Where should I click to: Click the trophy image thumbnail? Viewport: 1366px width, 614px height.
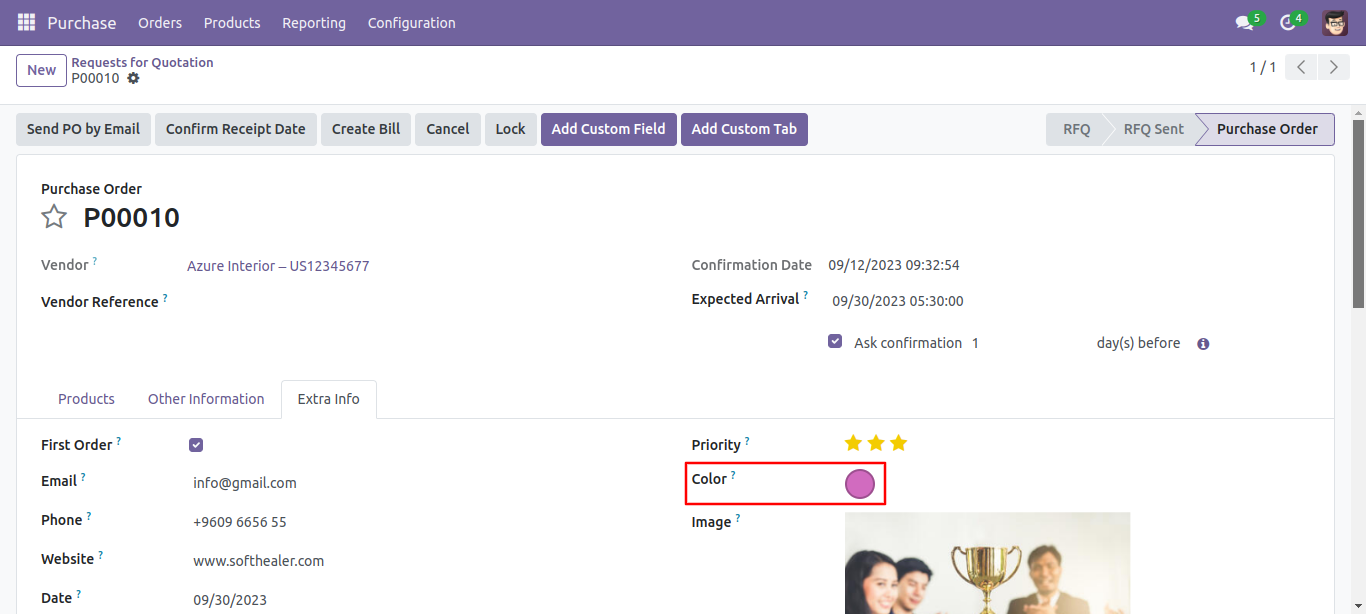pos(987,563)
